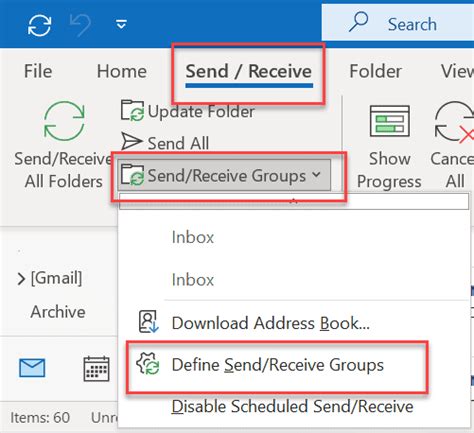Viewport: 474px width, 433px height.
Task: Click the Undo arrow in quick access toolbar
Action: coord(80,25)
